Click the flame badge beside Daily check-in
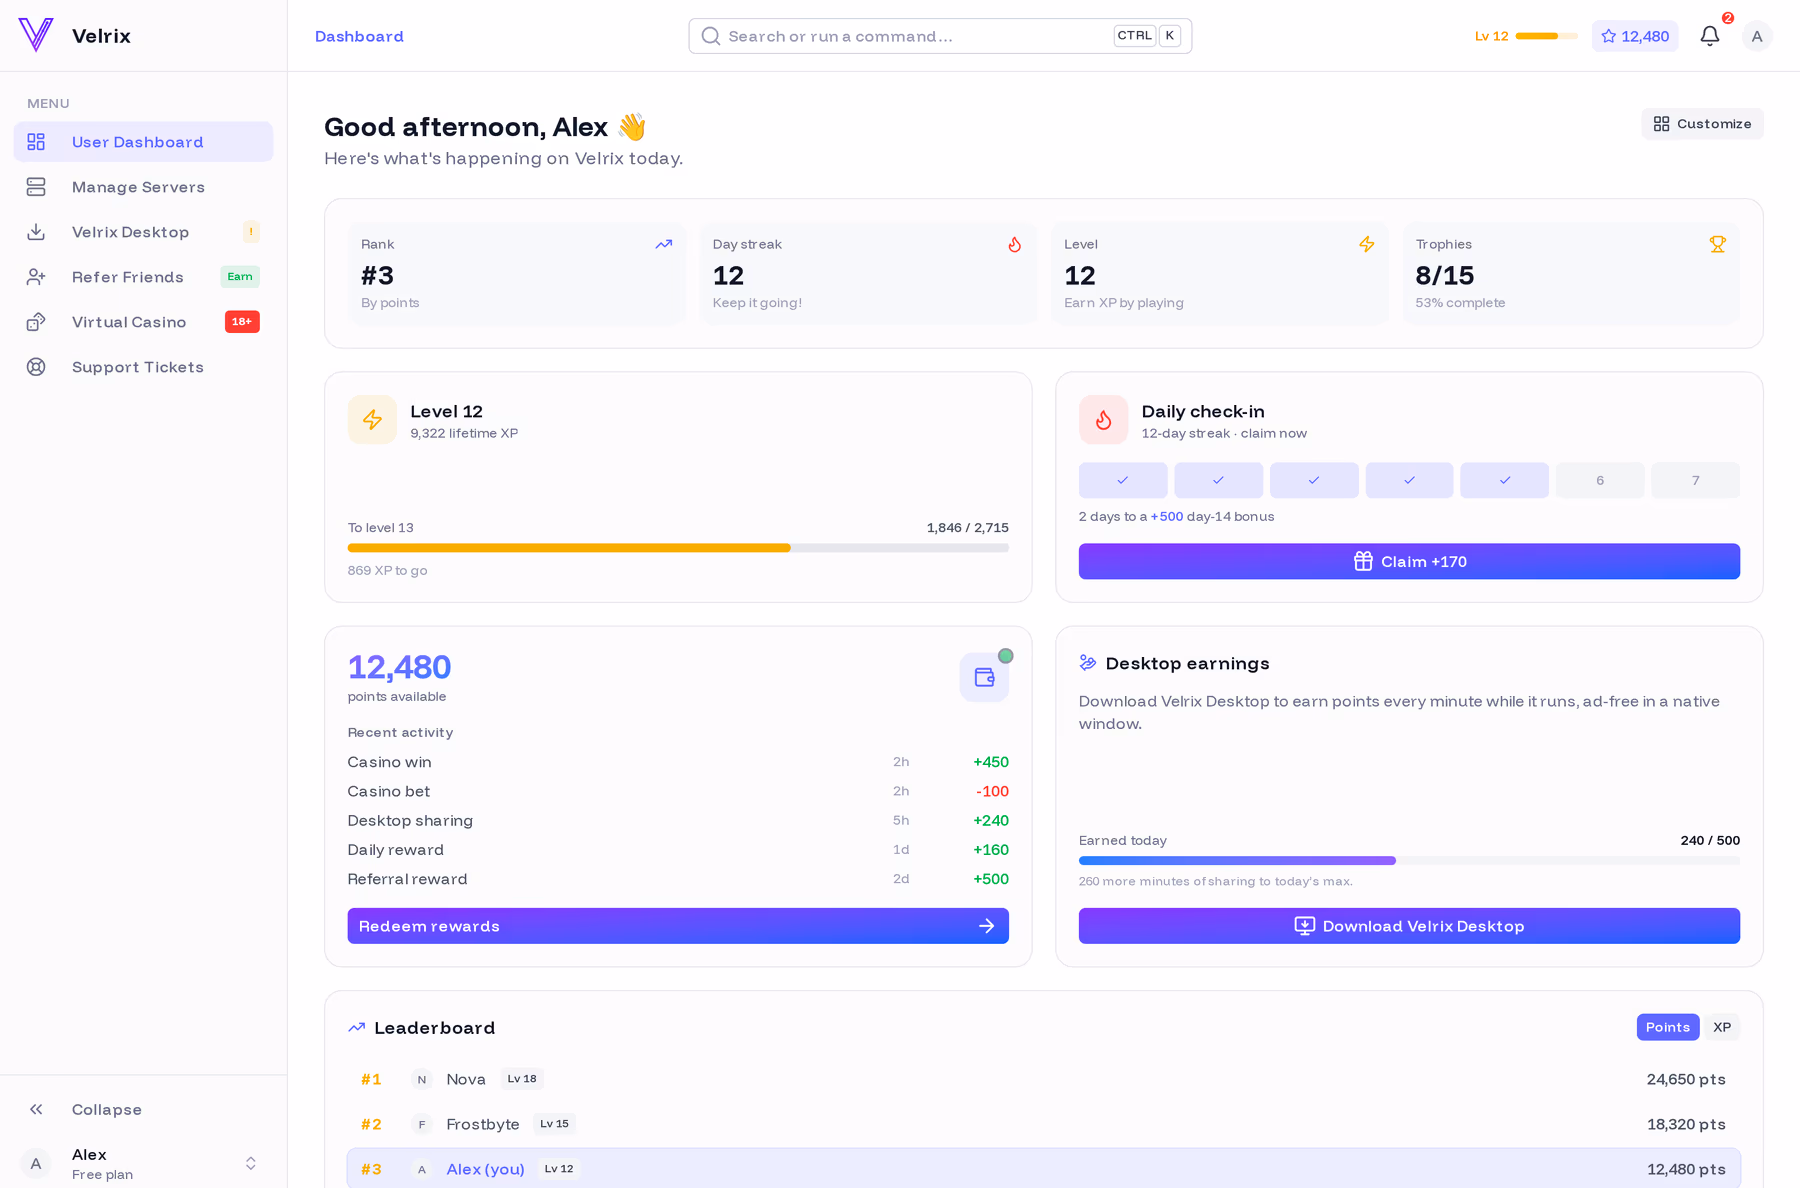 1103,420
